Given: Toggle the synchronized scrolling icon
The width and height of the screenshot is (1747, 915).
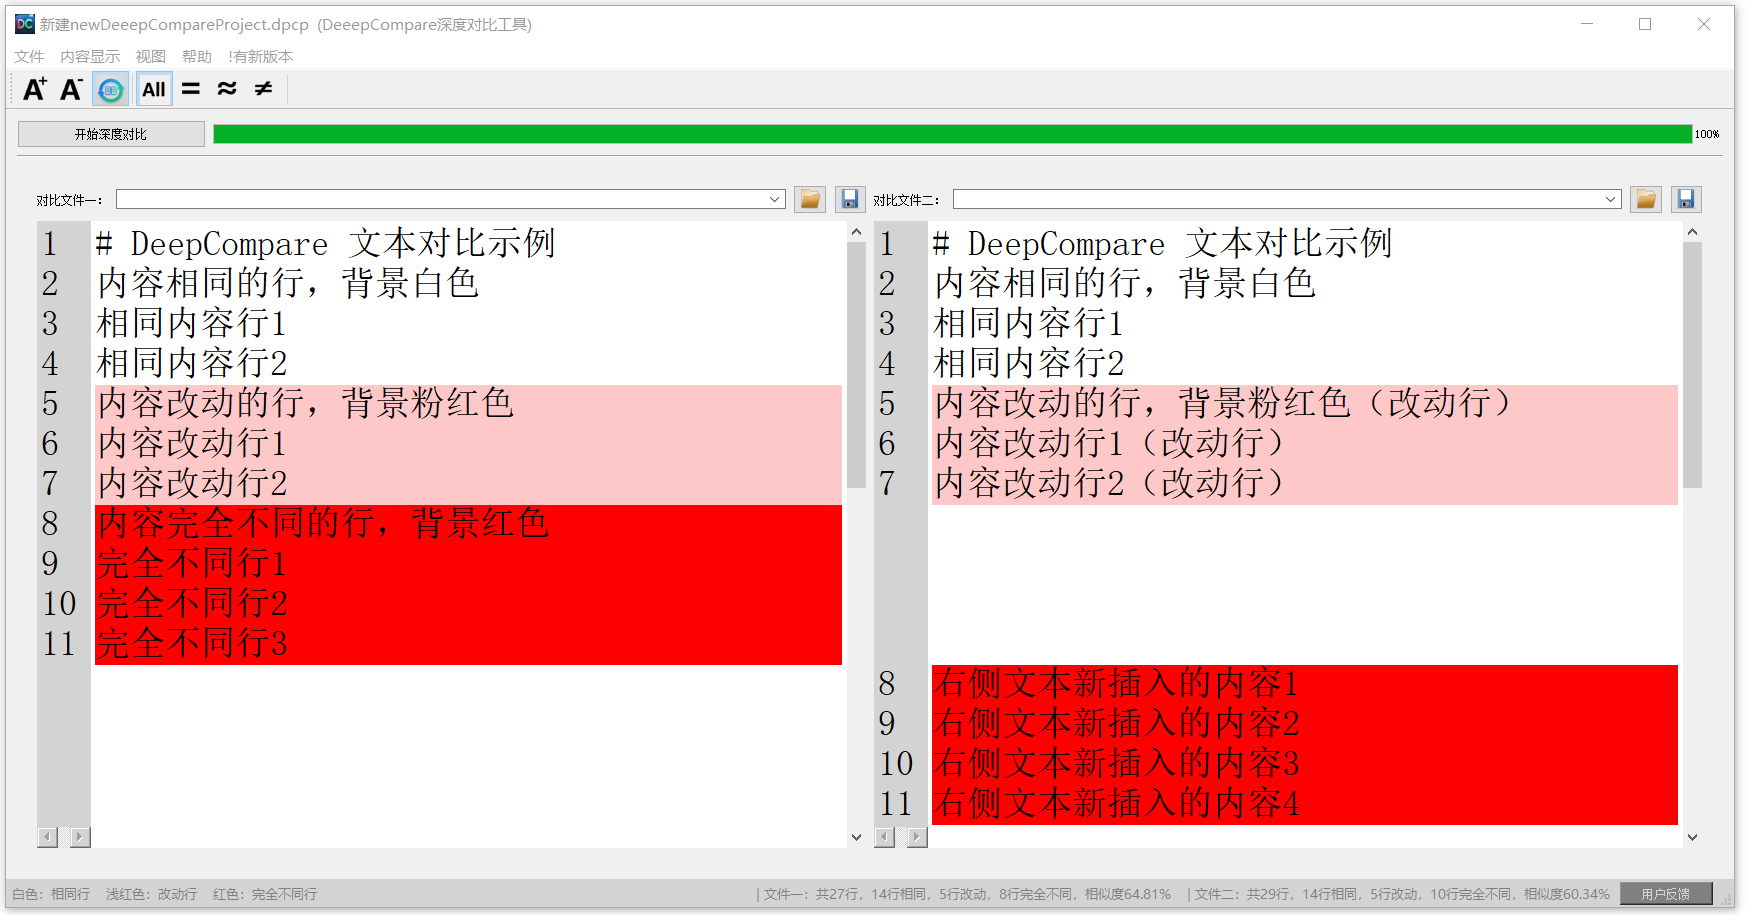Looking at the screenshot, I should coord(111,90).
